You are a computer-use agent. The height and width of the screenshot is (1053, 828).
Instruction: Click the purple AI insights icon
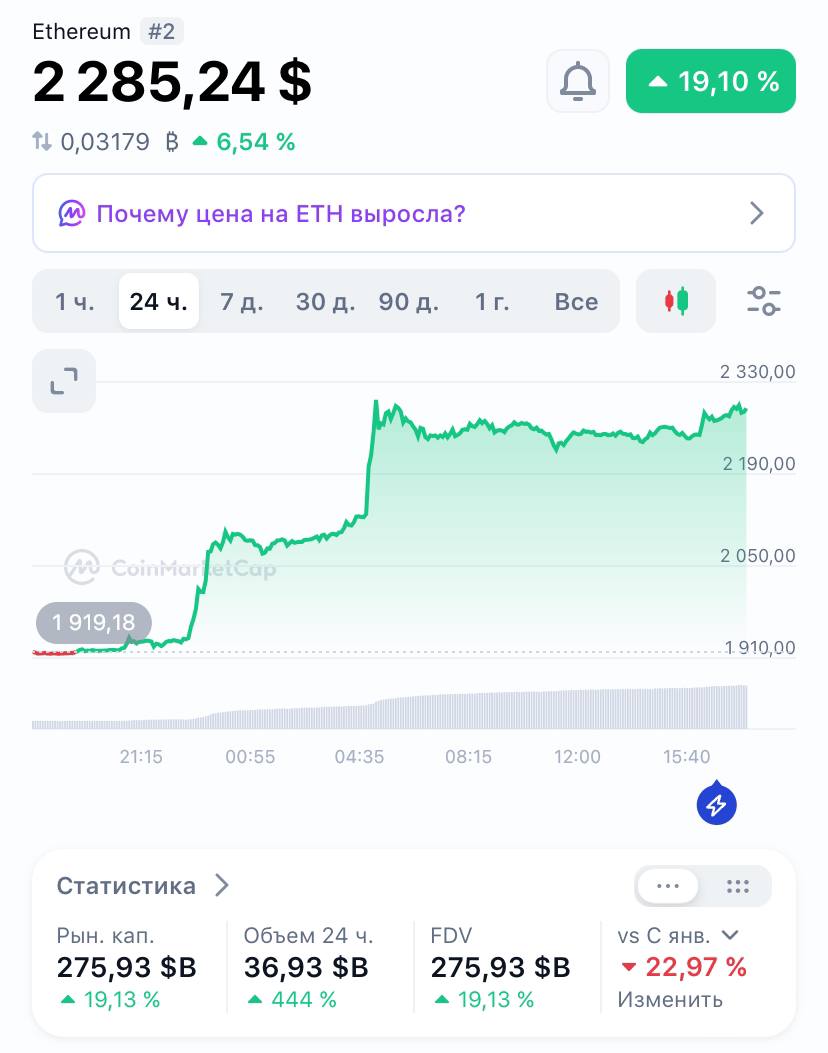click(71, 214)
